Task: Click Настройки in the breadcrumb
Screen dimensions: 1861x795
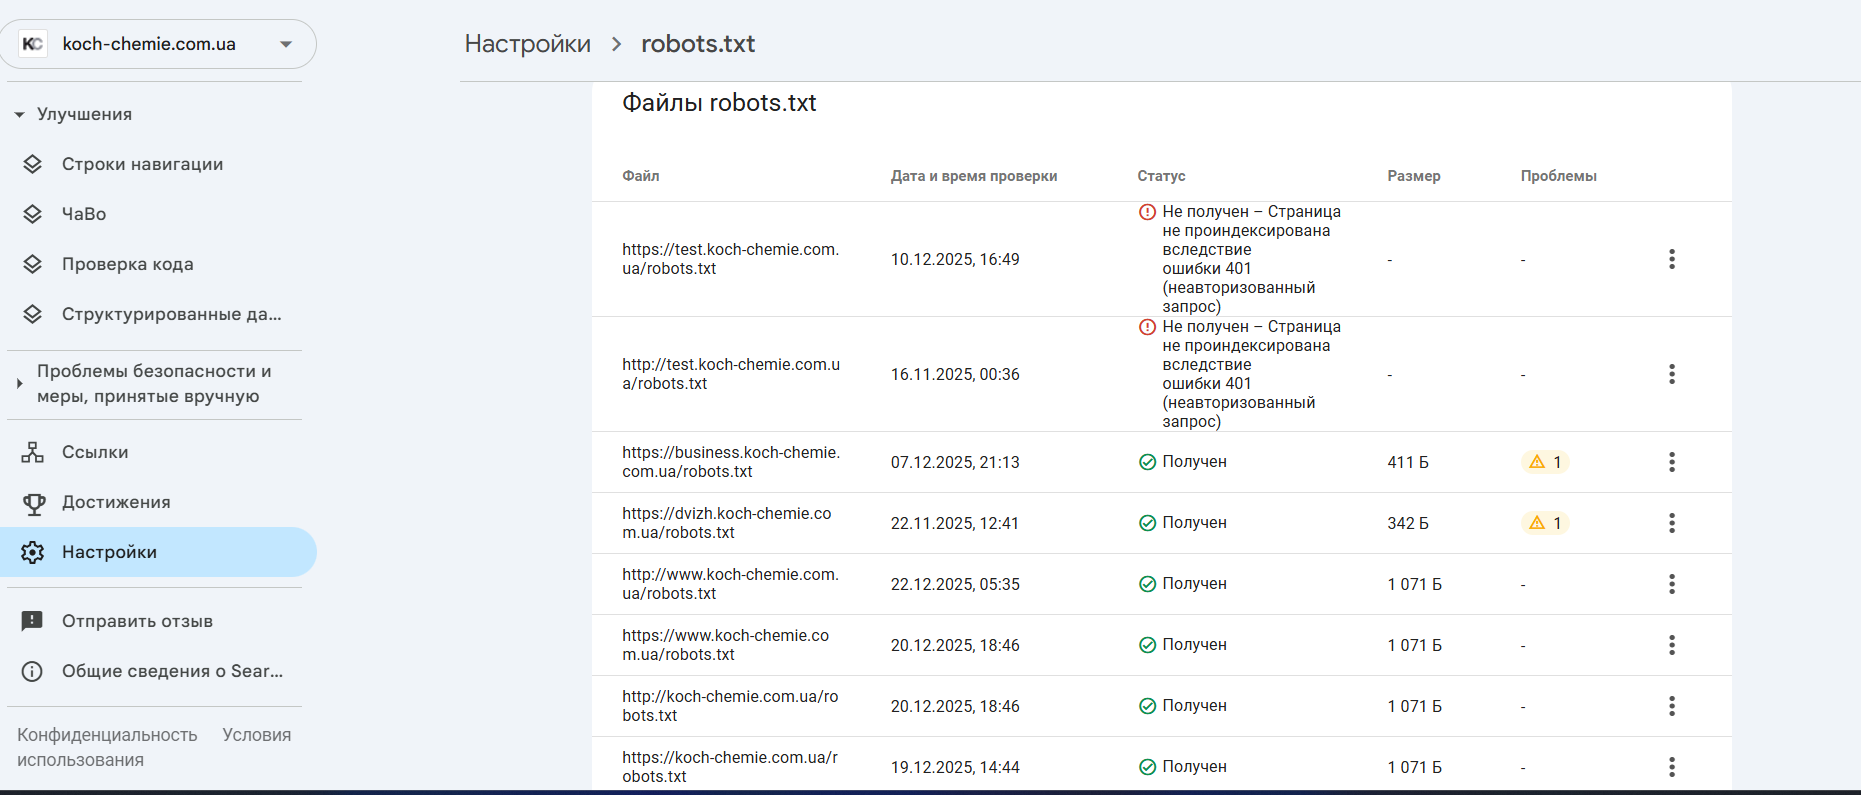Action: pos(528,44)
